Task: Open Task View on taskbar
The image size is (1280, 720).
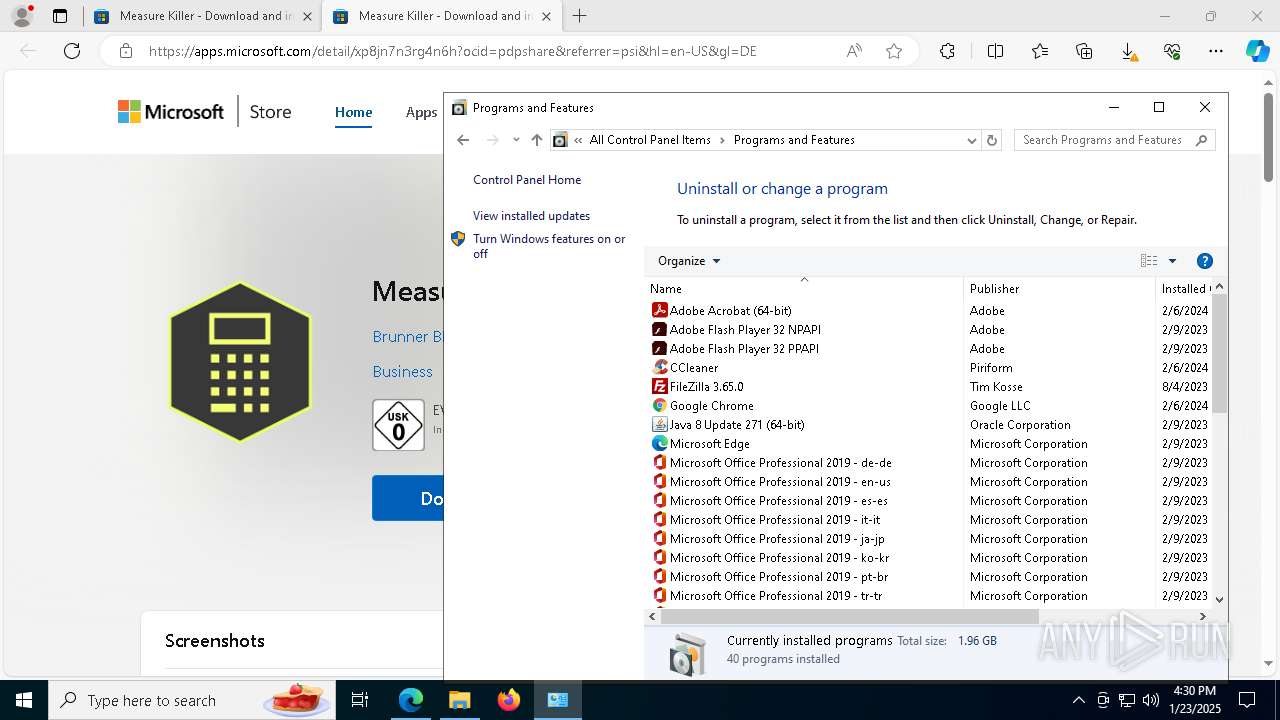Action: (x=360, y=700)
